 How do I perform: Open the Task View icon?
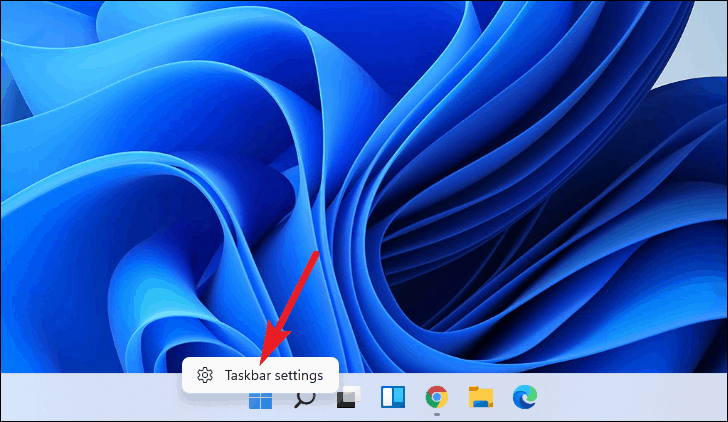pos(349,397)
